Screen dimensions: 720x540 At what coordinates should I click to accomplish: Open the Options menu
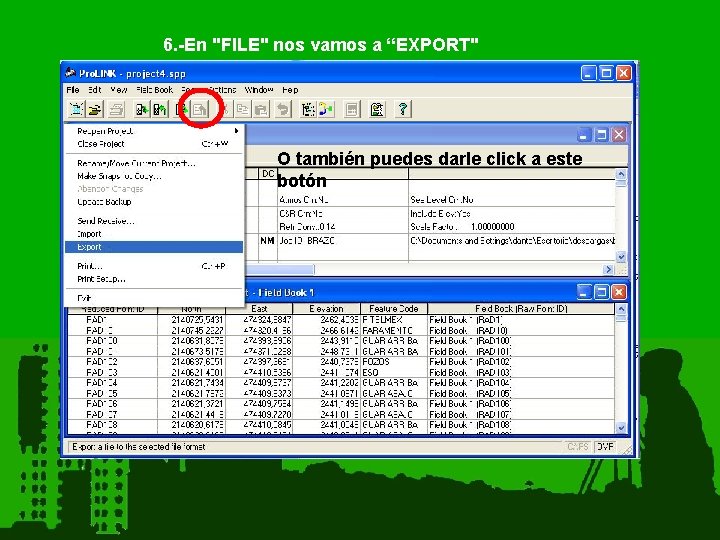(222, 90)
